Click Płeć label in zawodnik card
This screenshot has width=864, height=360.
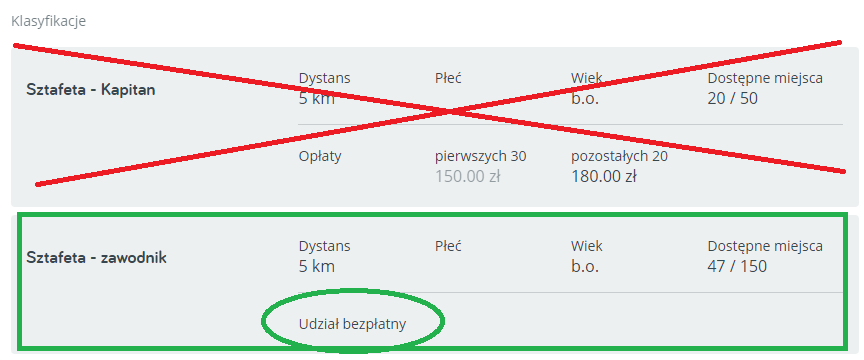click(x=448, y=246)
